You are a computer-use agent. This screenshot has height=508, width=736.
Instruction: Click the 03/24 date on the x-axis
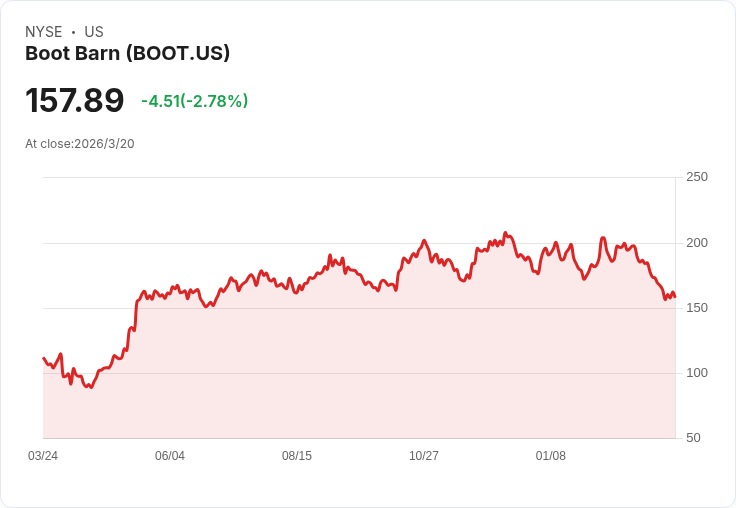pyautogui.click(x=43, y=456)
